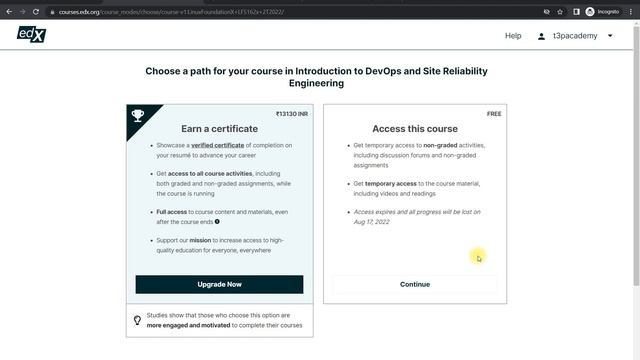Click the 'Access this course' heading
The image size is (640, 360).
point(415,129)
